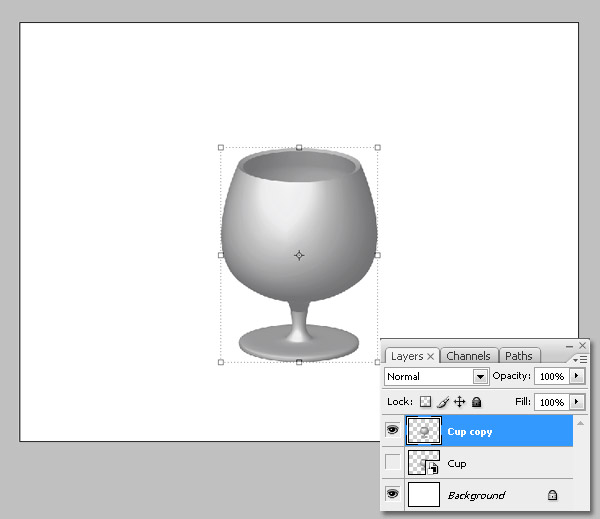
Task: Click the Fill 100% field
Action: coord(552,402)
